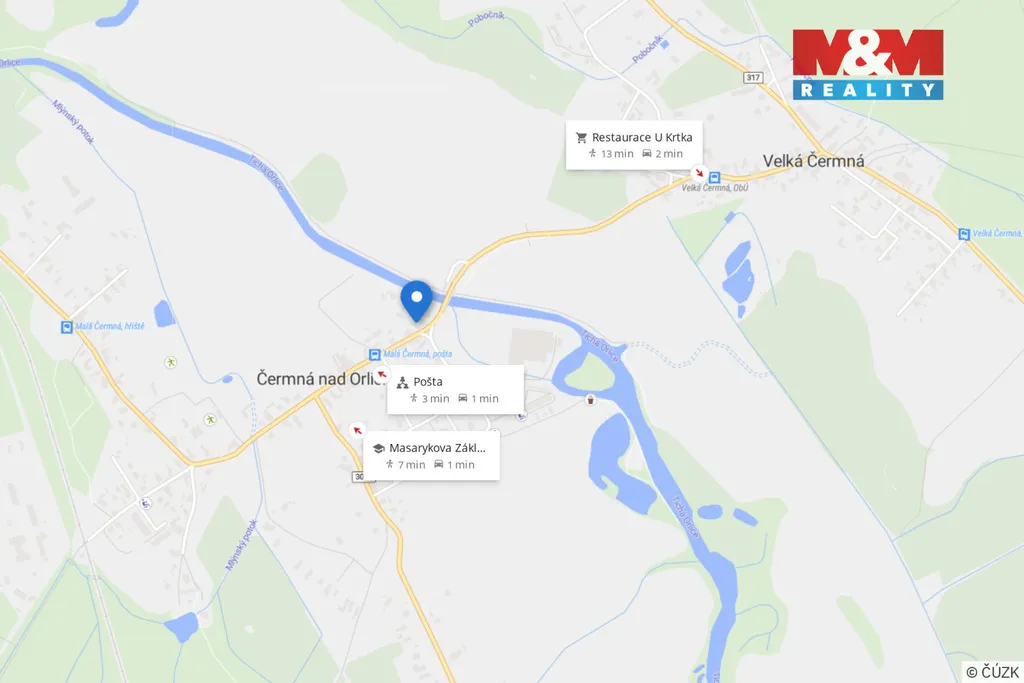Screen dimensions: 1024x683
Task: Open the Masarykova Základní škola info card
Action: pos(431,456)
